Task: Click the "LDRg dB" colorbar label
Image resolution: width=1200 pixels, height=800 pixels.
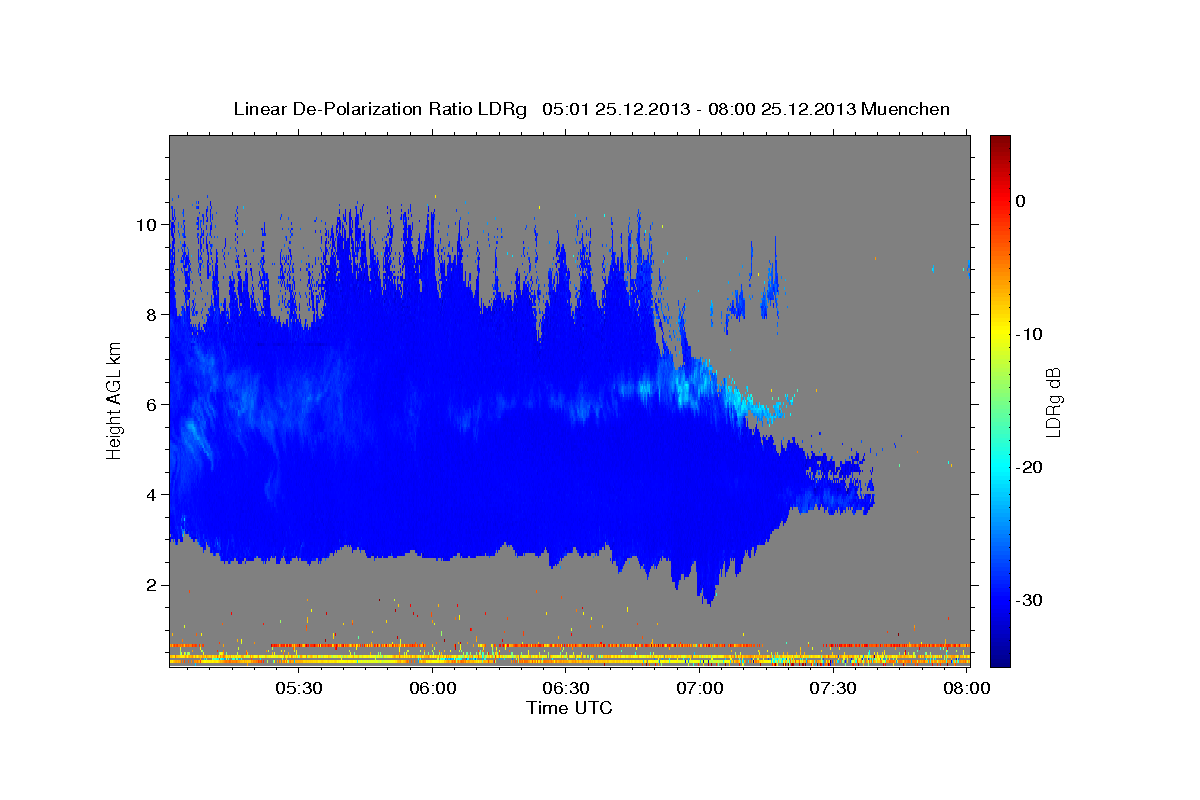Action: coord(1053,401)
